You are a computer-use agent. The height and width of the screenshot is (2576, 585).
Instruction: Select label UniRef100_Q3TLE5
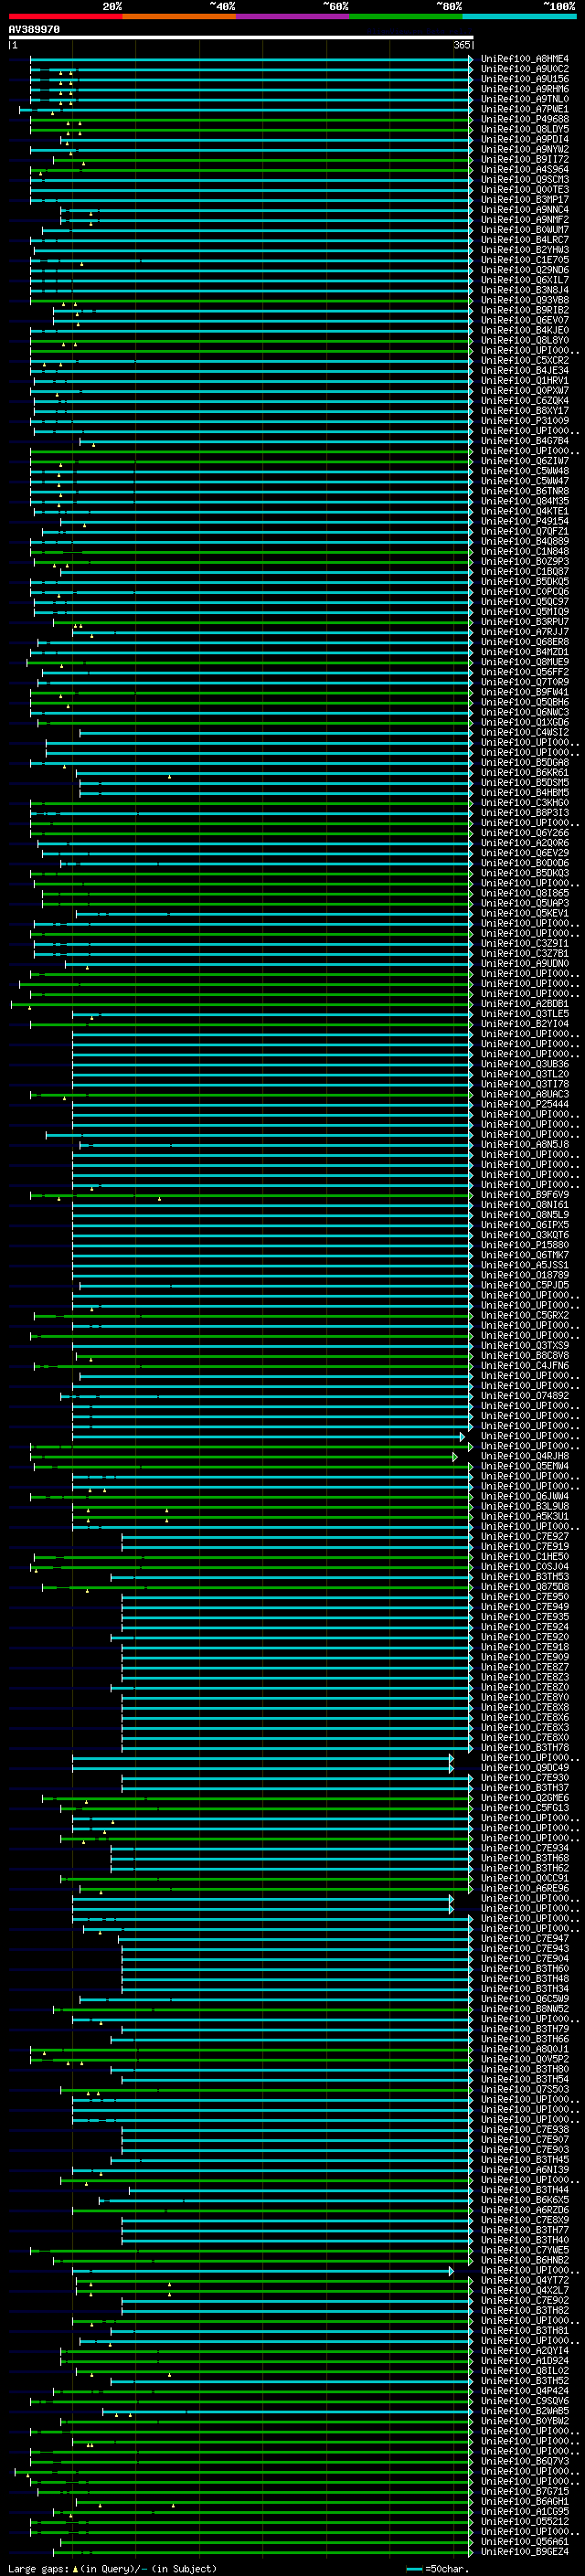pyautogui.click(x=524, y=1013)
